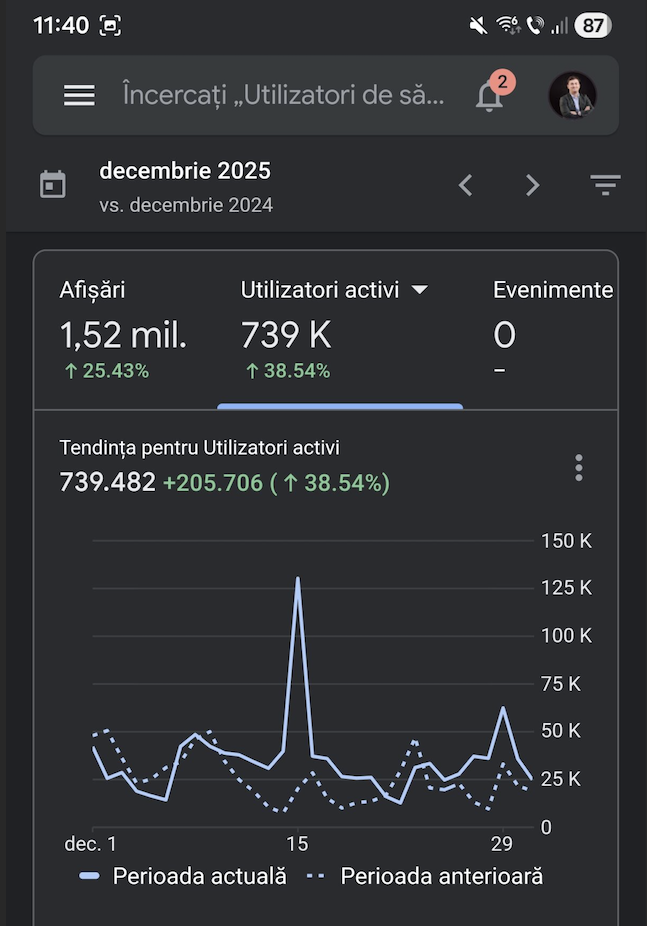Open notifications bell with 2 alerts
The image size is (647, 926).
click(490, 96)
